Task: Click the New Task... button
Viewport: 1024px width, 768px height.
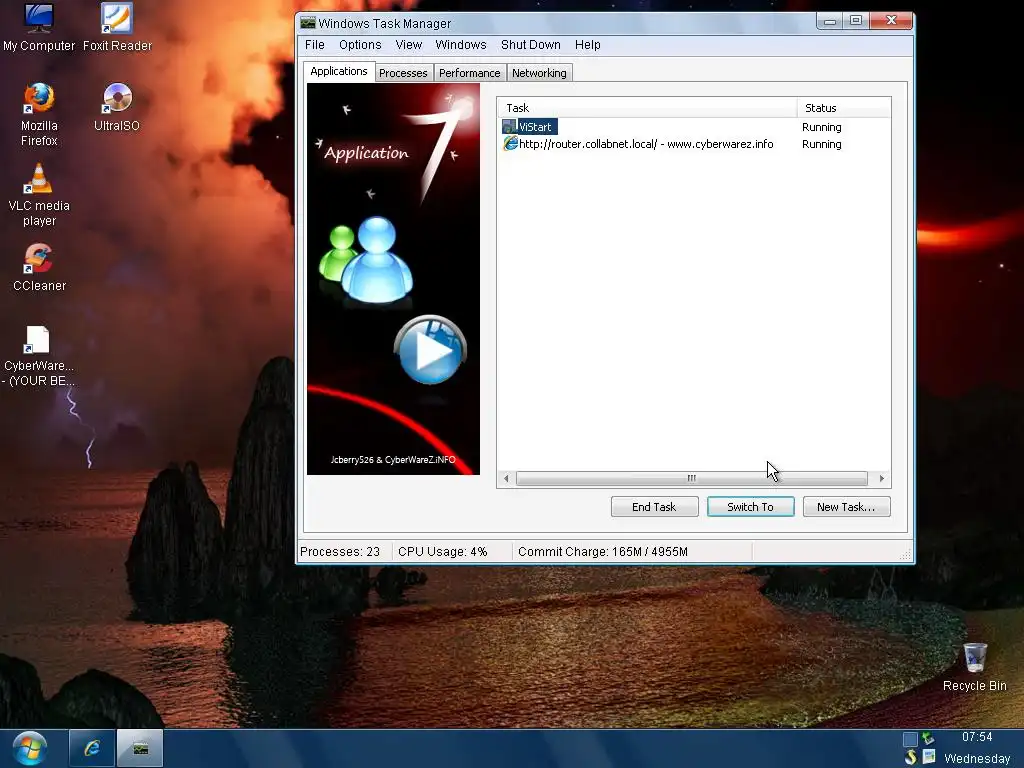Action: pyautogui.click(x=846, y=507)
